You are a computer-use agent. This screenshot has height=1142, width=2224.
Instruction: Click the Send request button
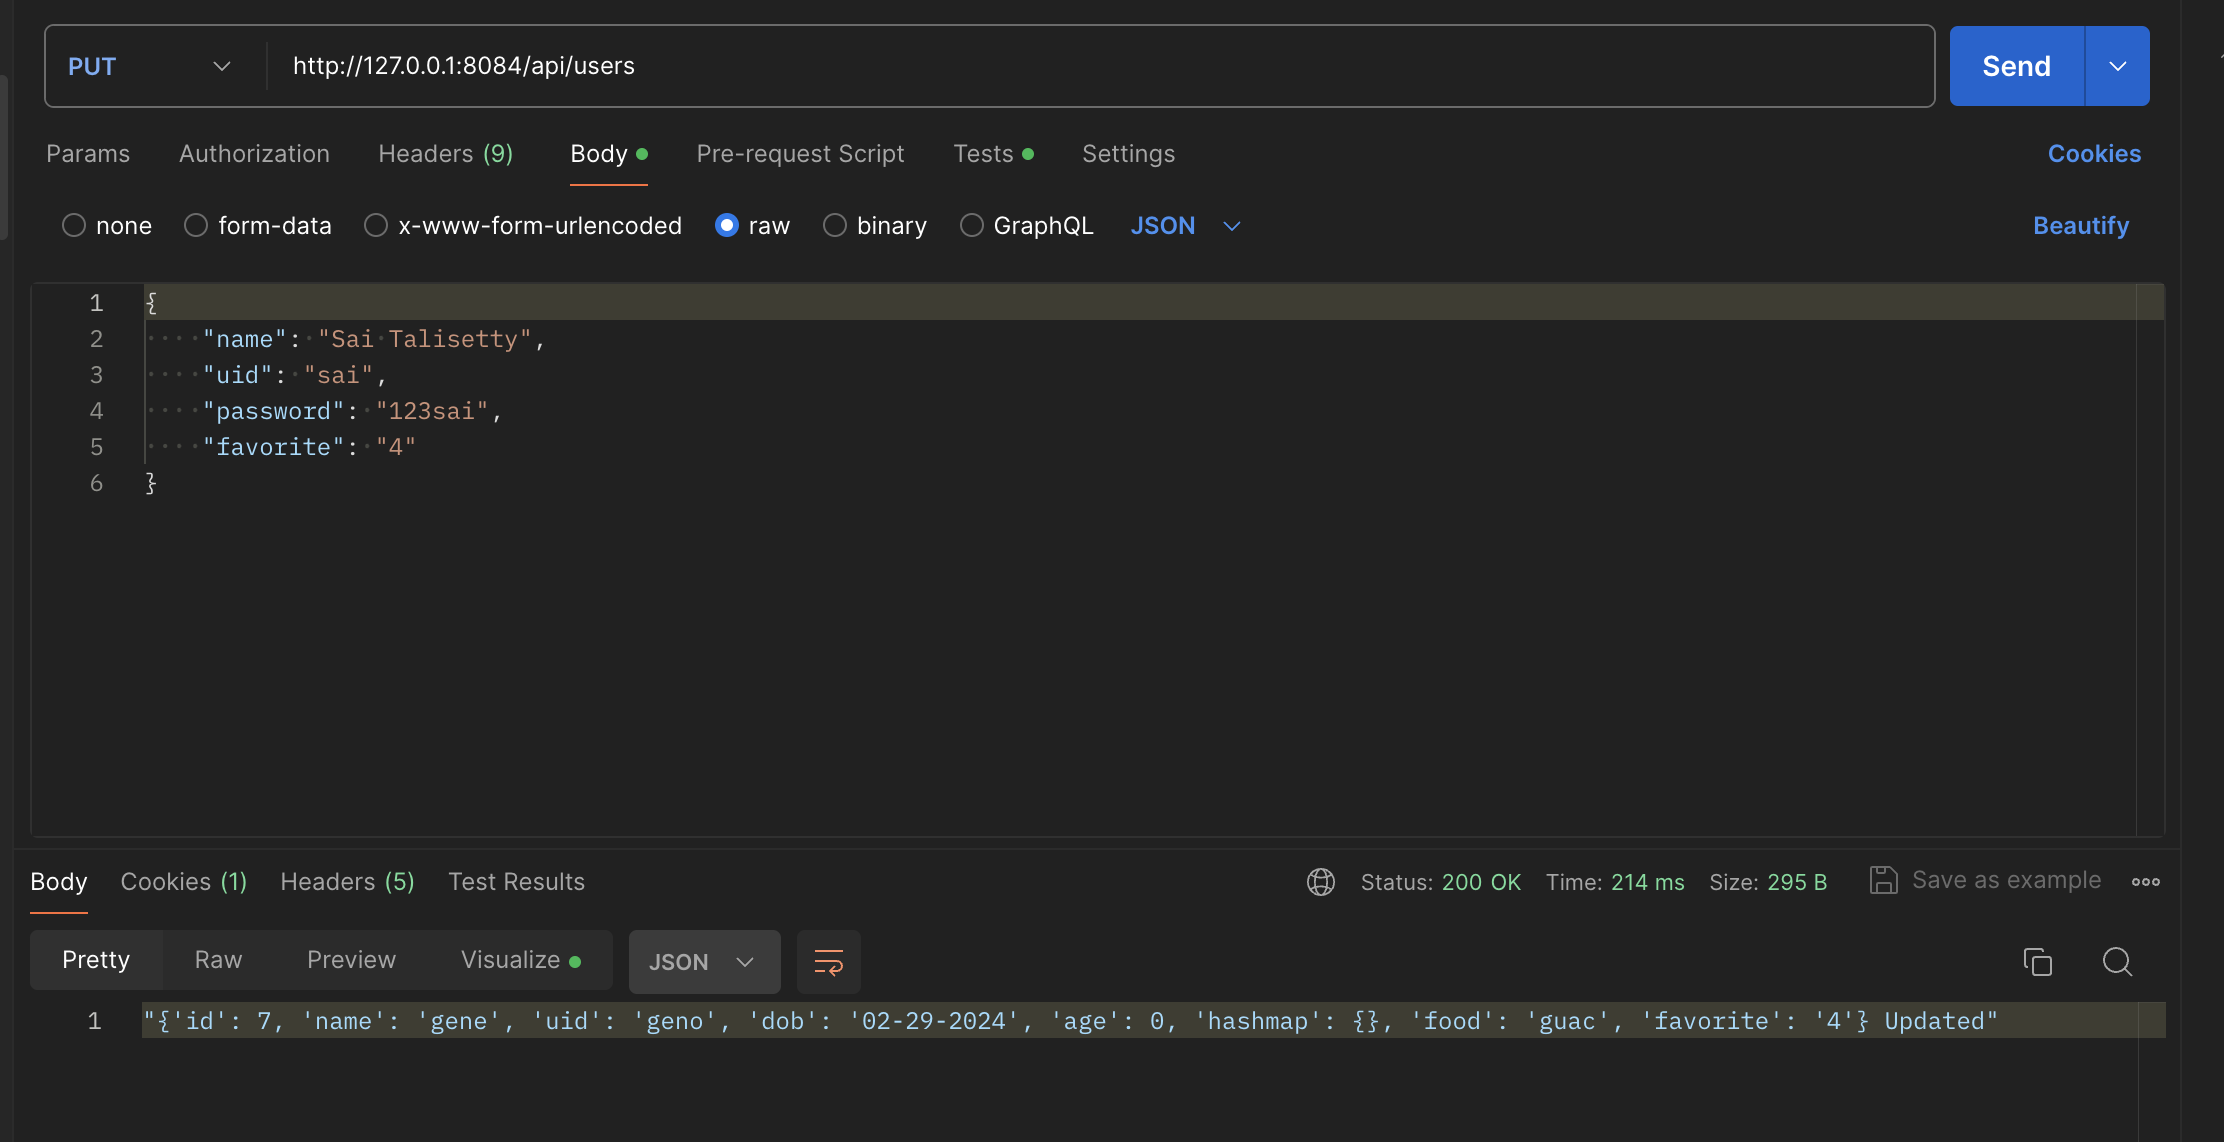[2016, 66]
